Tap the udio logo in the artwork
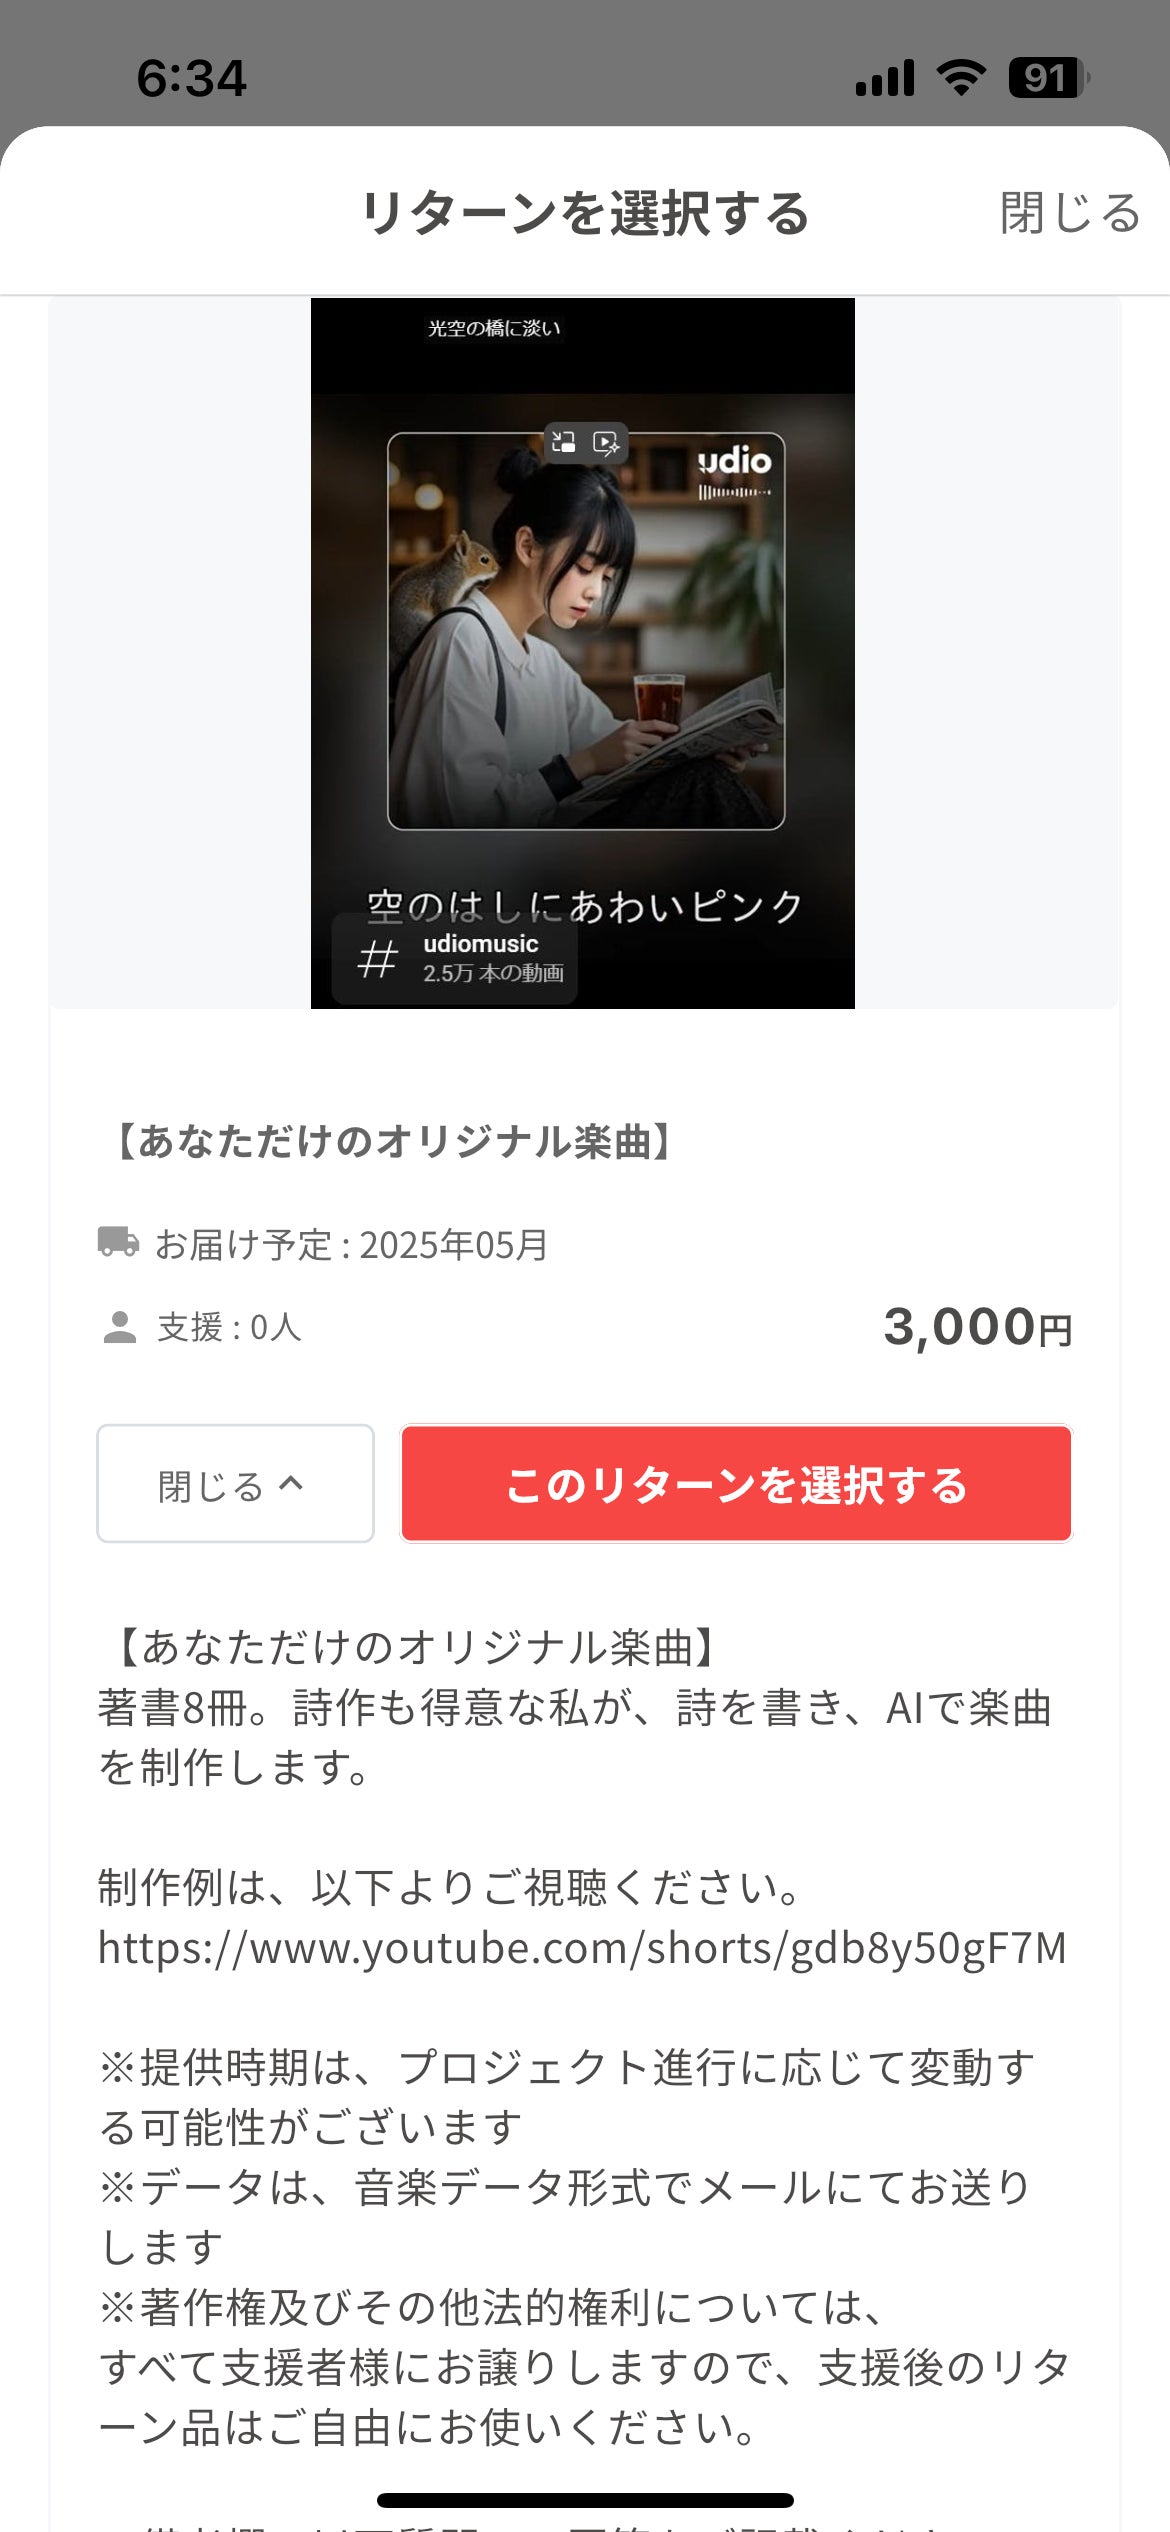This screenshot has width=1170, height=2532. tap(735, 461)
